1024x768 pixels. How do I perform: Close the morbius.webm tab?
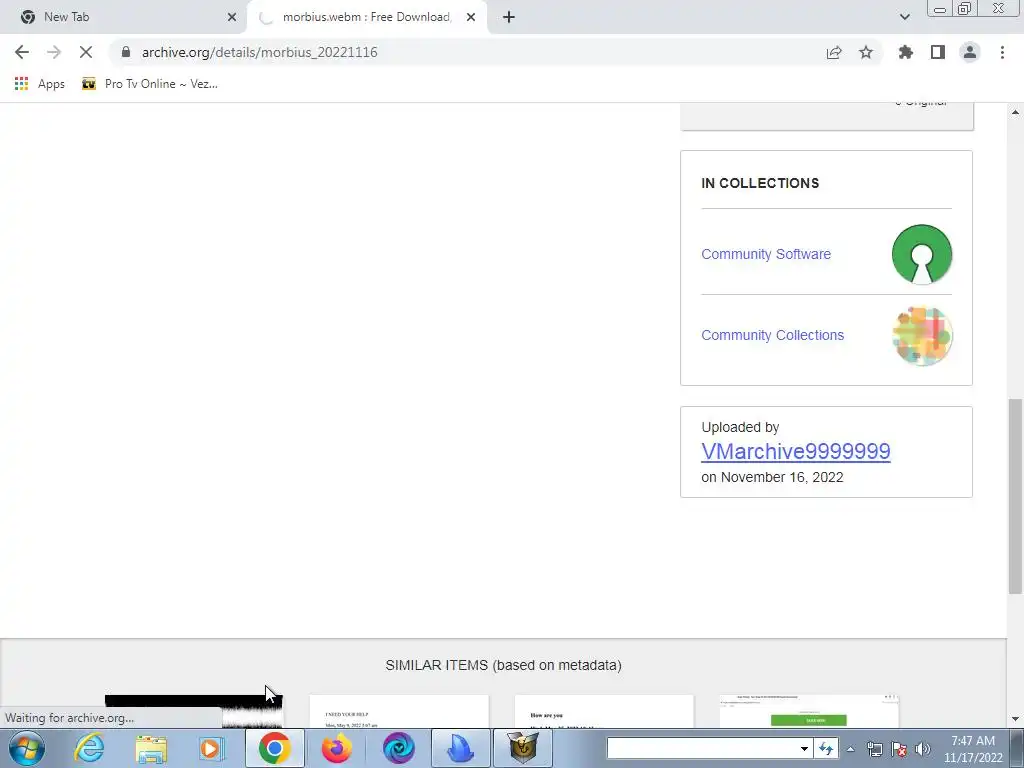(x=471, y=17)
